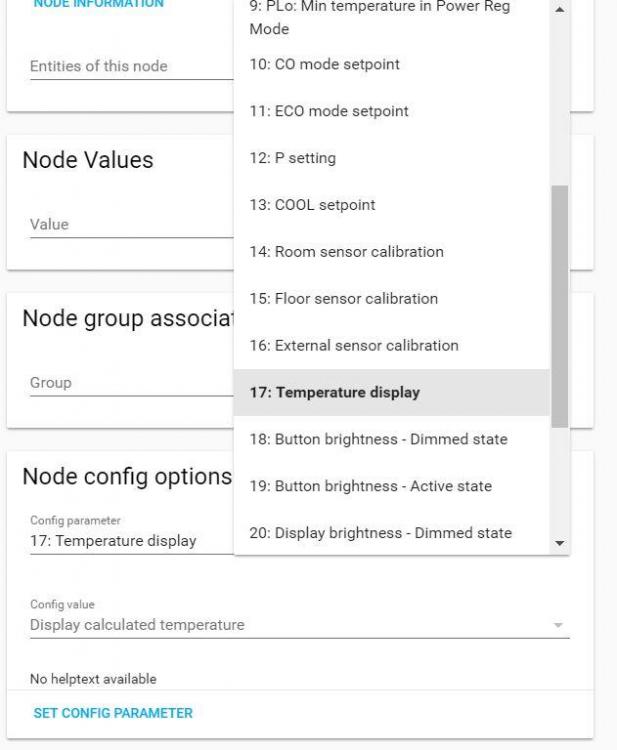This screenshot has height=750, width=617.
Task: Click the dropdown list scrollbar thumb
Action: (559, 305)
